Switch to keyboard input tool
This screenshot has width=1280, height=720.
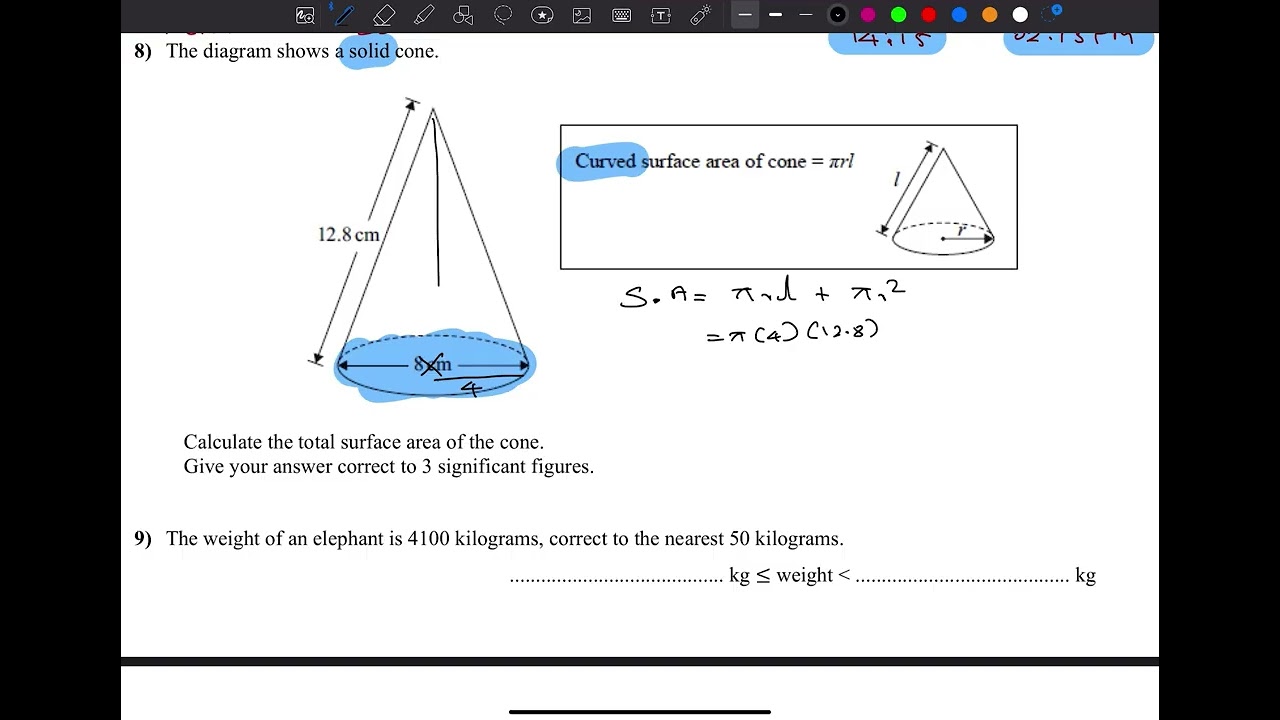(x=621, y=15)
